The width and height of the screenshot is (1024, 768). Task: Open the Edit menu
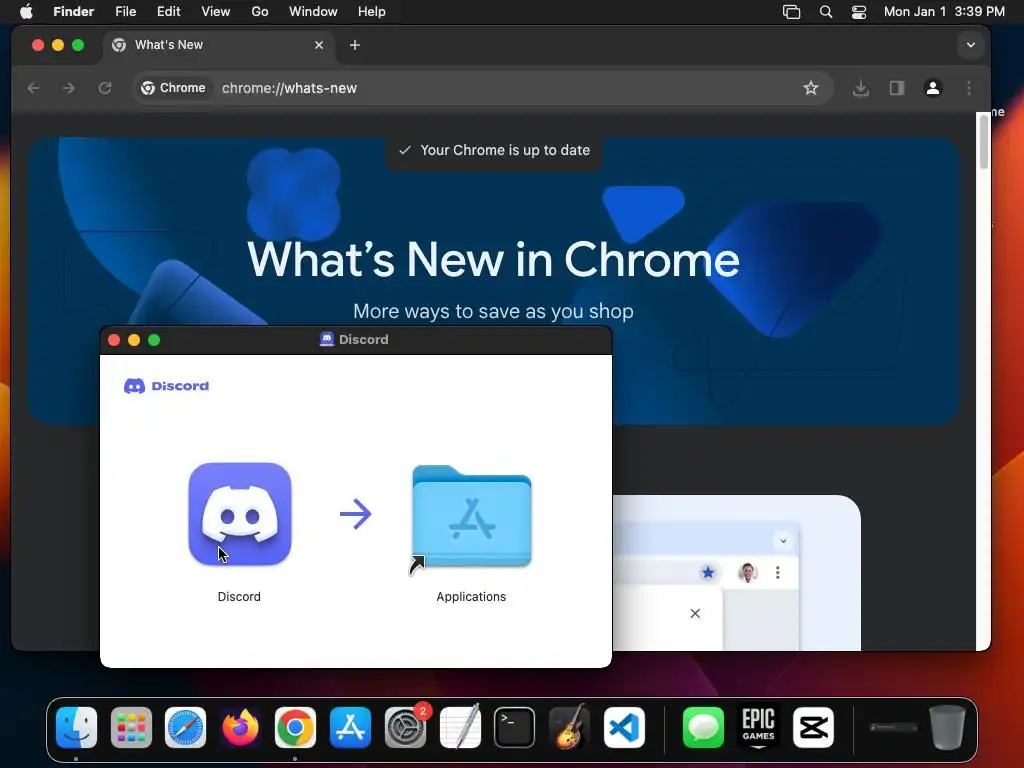tap(168, 12)
